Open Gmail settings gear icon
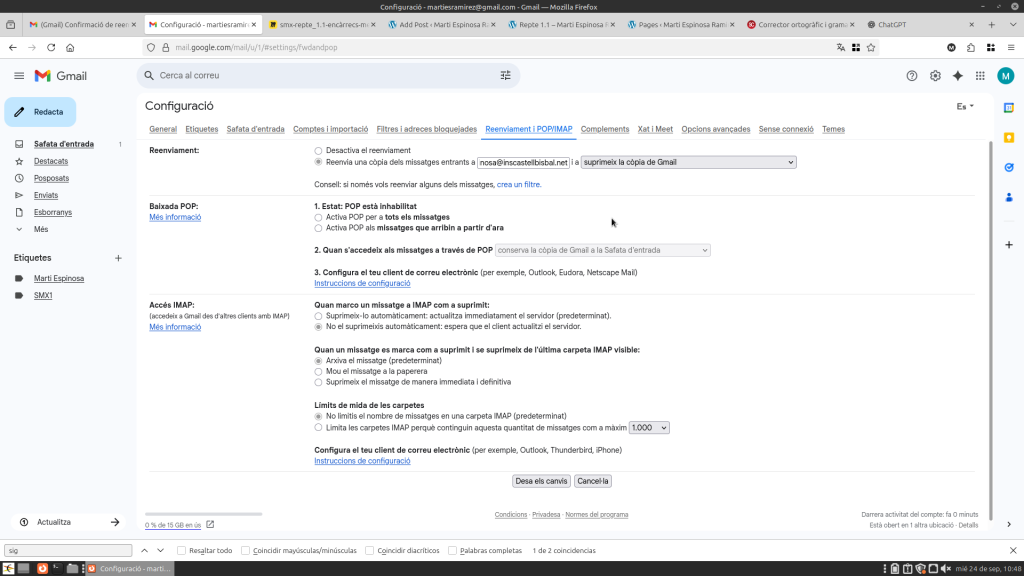Image resolution: width=1024 pixels, height=576 pixels. click(935, 75)
